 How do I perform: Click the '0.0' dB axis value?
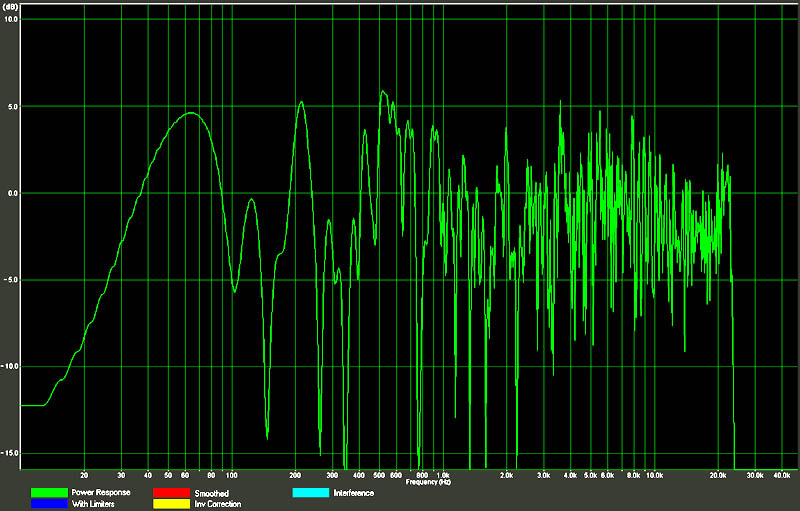(12, 193)
